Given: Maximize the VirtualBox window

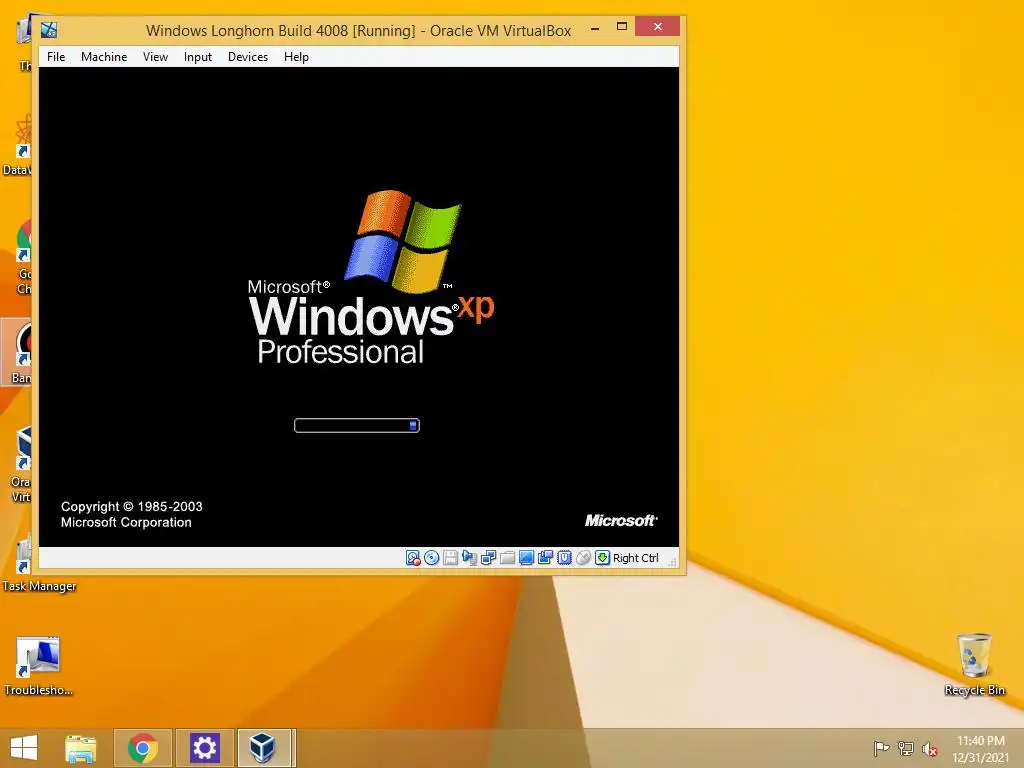Looking at the screenshot, I should (622, 27).
